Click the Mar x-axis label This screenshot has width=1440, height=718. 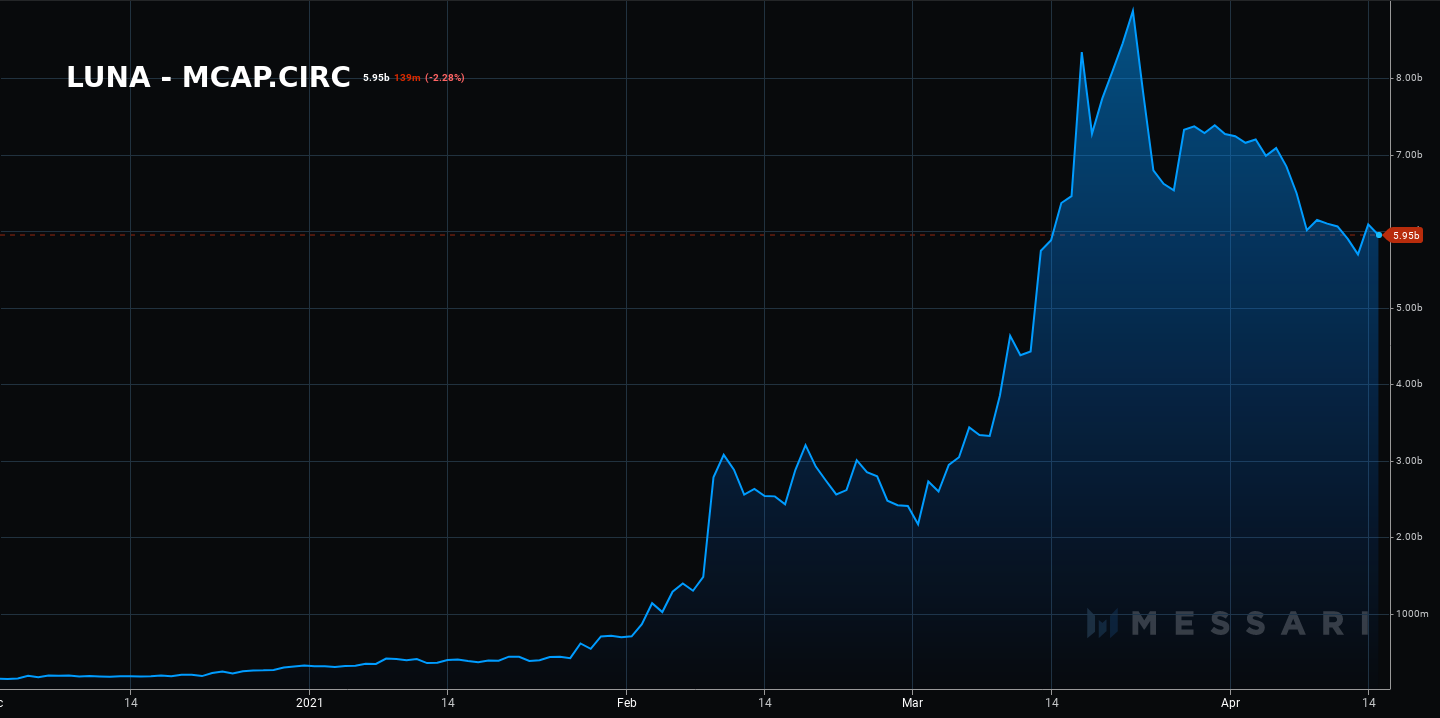912,704
